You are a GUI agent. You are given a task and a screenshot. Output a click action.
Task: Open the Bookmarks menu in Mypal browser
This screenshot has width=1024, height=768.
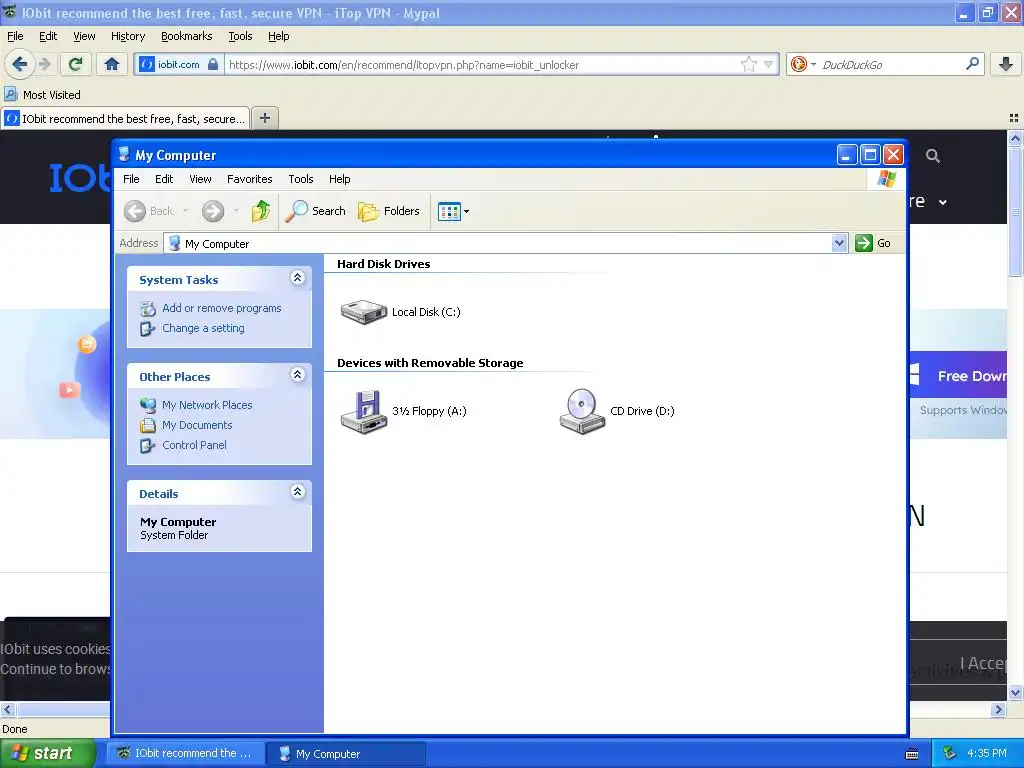coord(187,37)
